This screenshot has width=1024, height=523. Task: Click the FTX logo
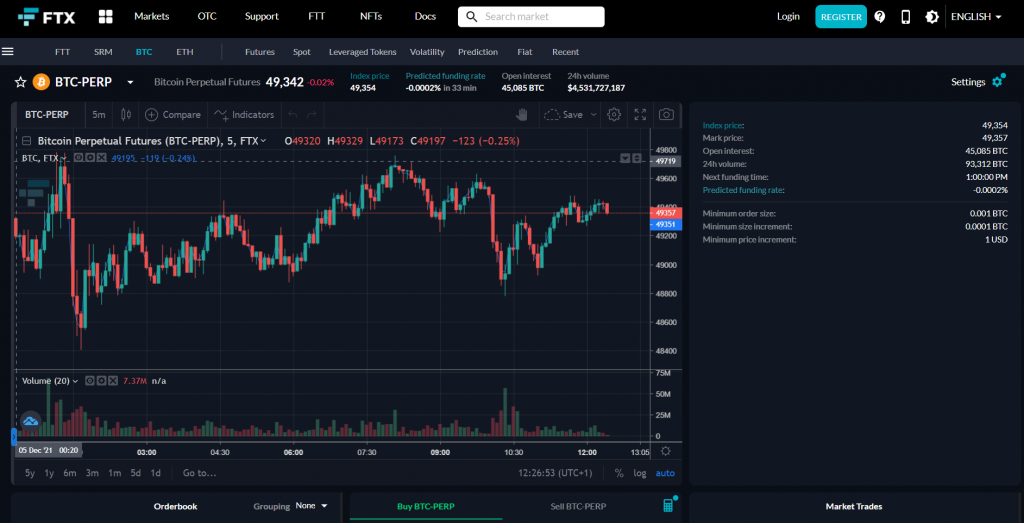pyautogui.click(x=46, y=16)
